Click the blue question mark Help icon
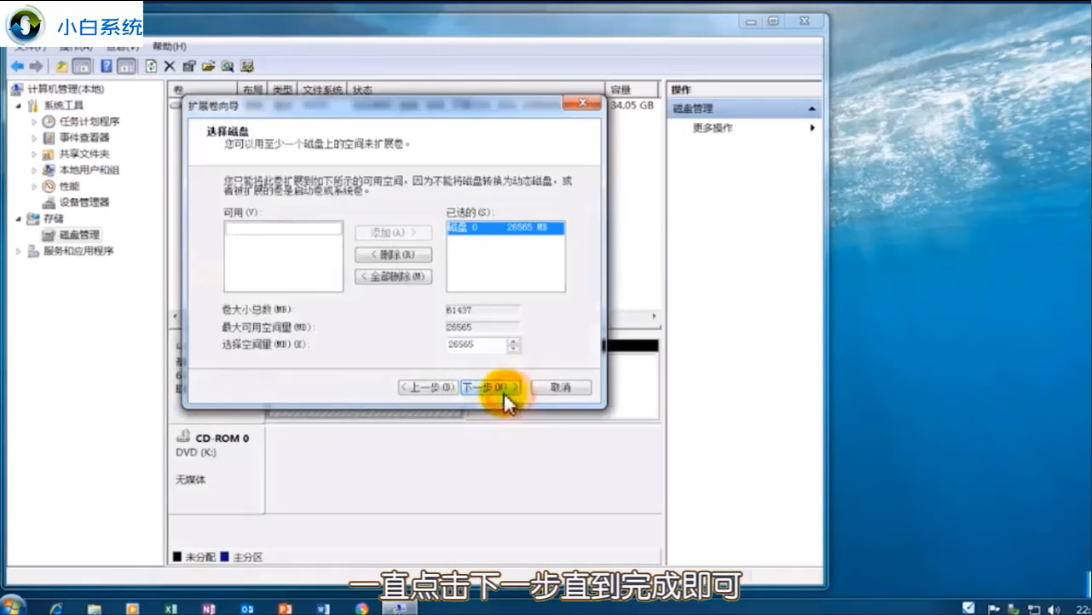This screenshot has height=615, width=1092. point(106,66)
